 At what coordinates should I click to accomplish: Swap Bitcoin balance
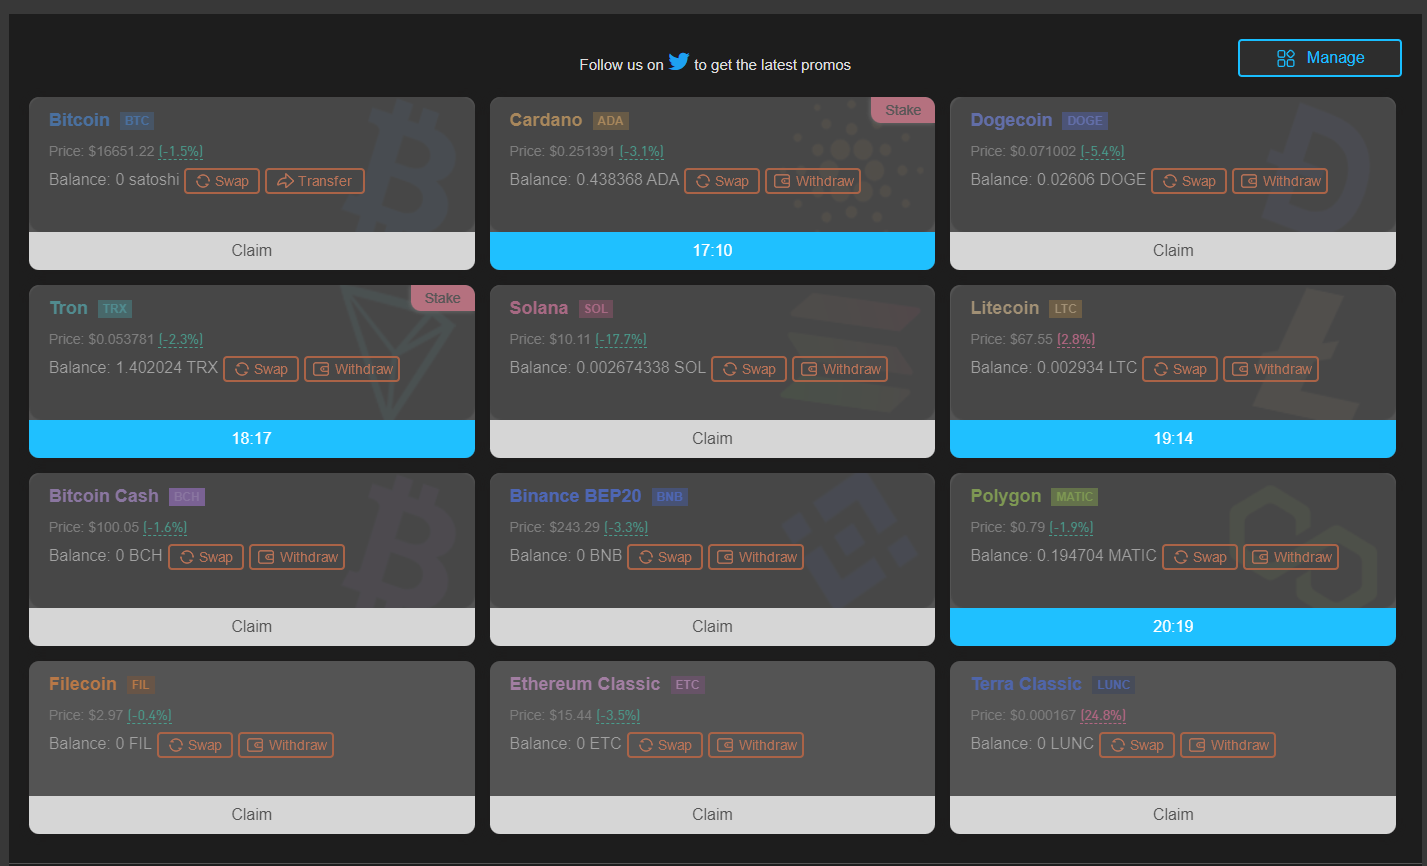point(222,181)
